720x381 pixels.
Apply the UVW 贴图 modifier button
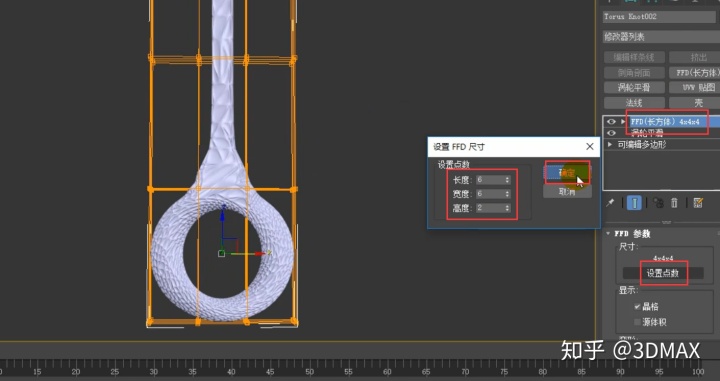pyautogui.click(x=695, y=87)
